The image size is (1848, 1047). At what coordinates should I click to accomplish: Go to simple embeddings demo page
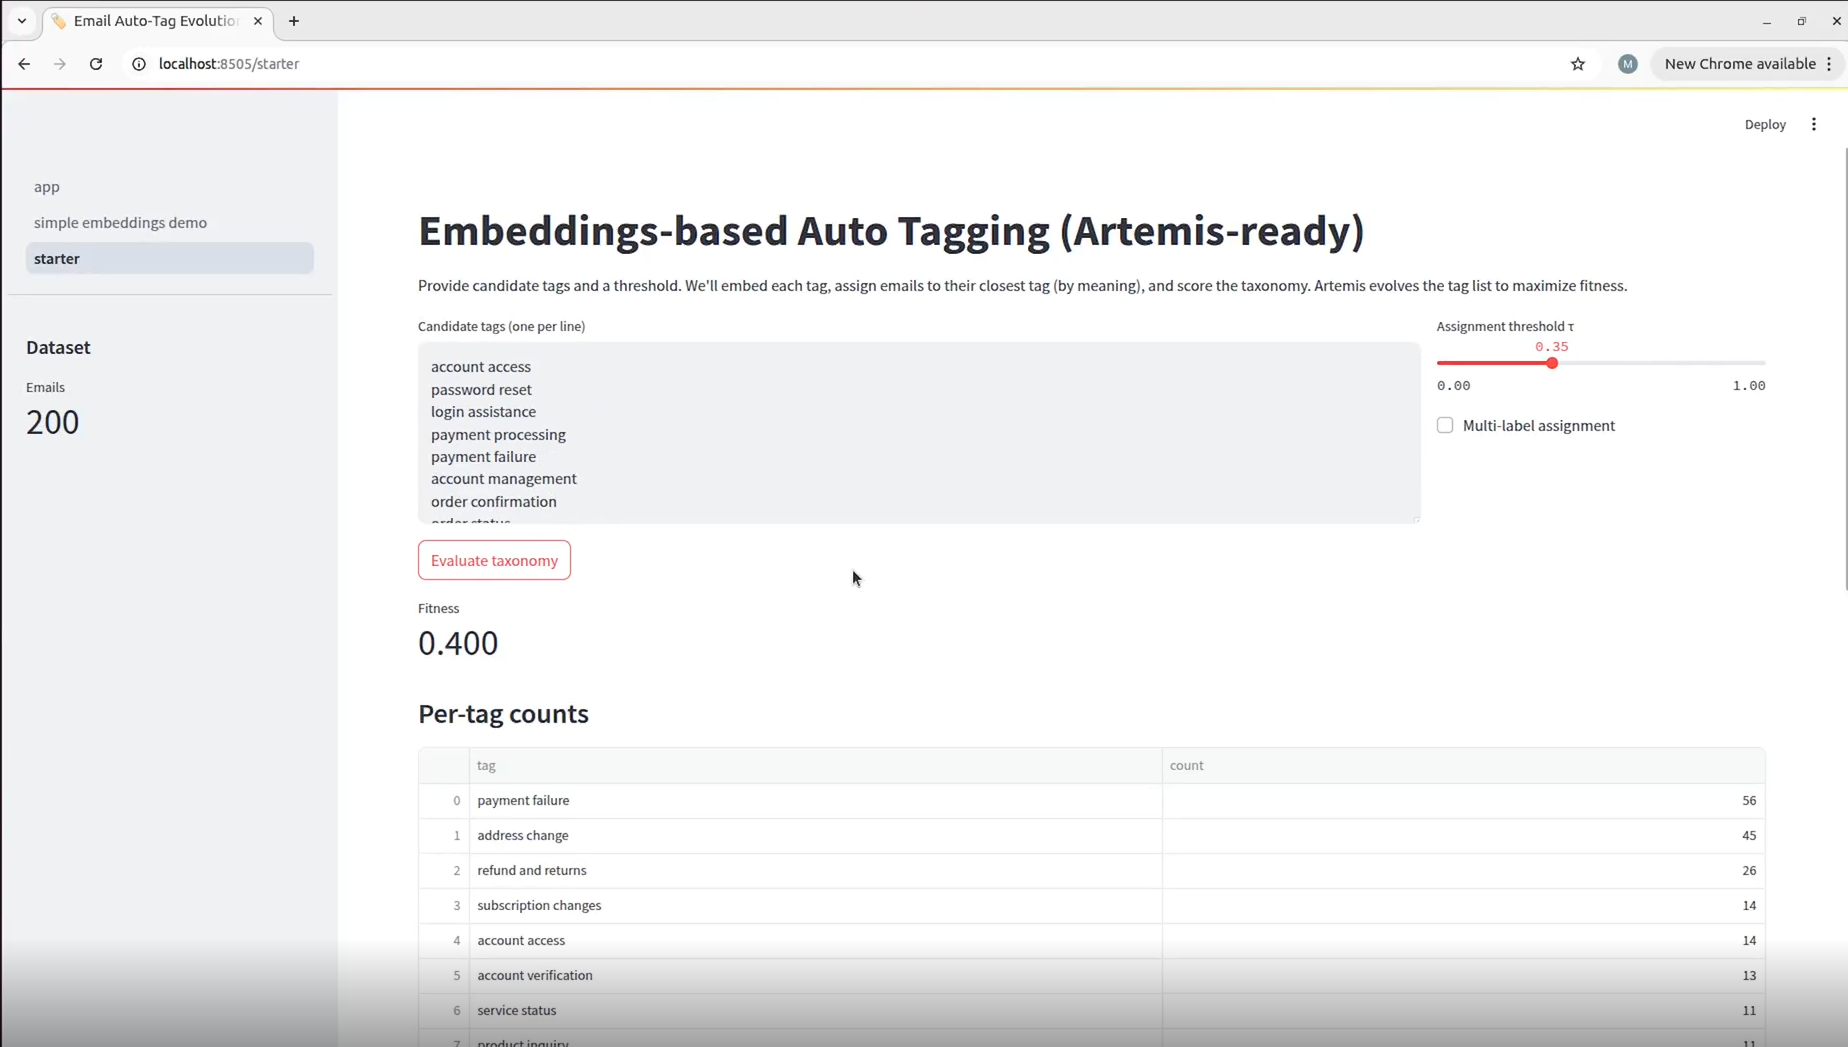(120, 223)
